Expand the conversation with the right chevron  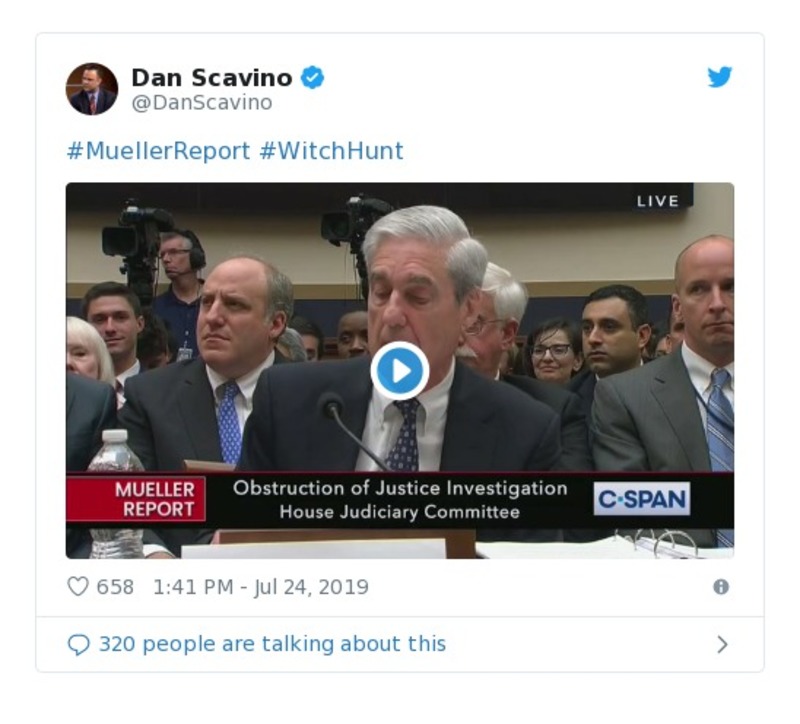[x=722, y=645]
